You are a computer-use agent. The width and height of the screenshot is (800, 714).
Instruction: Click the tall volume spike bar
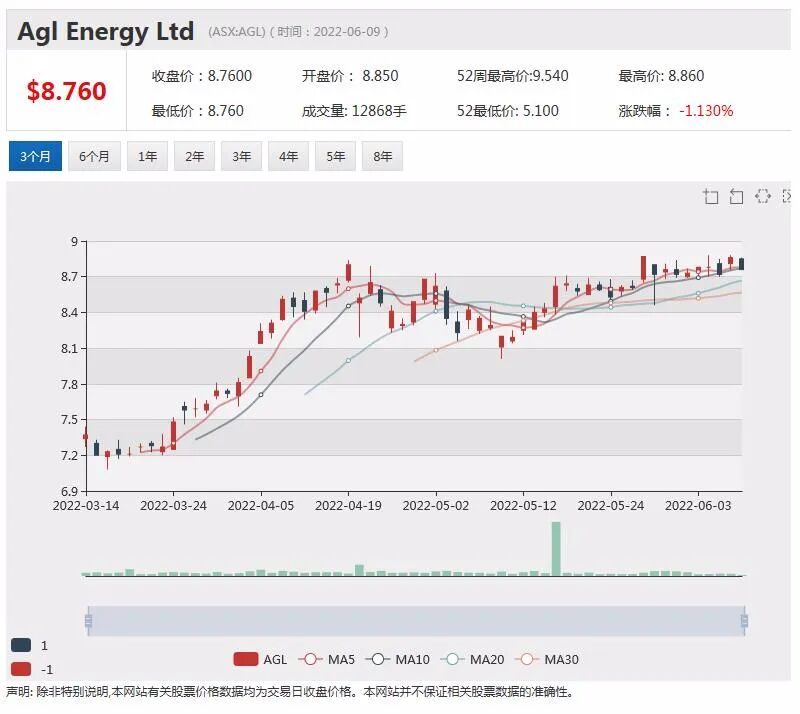[556, 549]
